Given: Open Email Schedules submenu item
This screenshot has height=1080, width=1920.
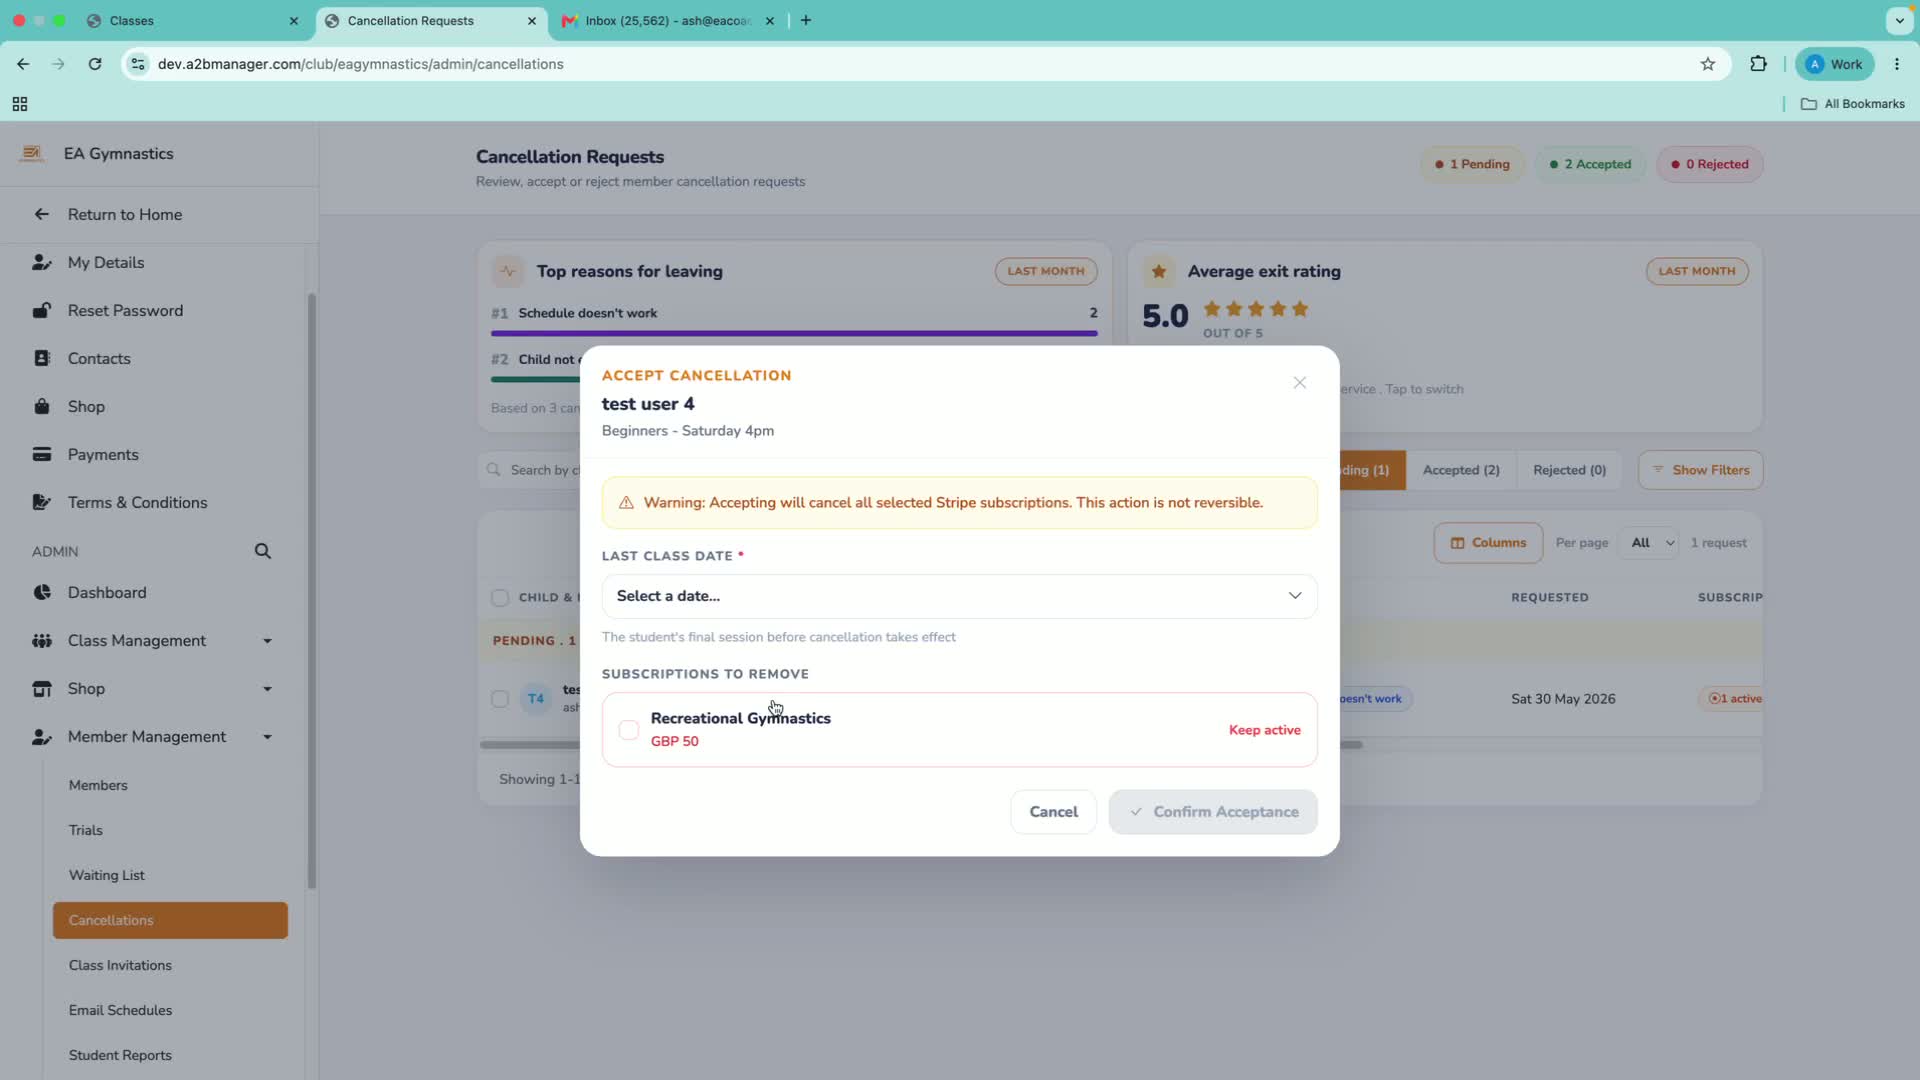Looking at the screenshot, I should (120, 1010).
